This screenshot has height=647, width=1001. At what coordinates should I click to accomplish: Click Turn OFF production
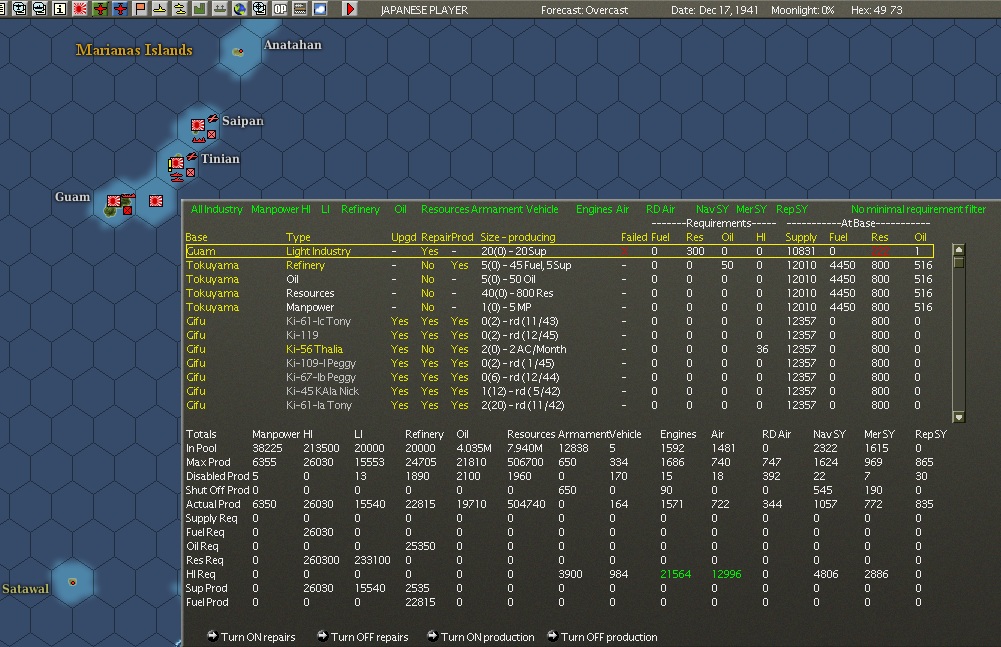click(x=603, y=637)
